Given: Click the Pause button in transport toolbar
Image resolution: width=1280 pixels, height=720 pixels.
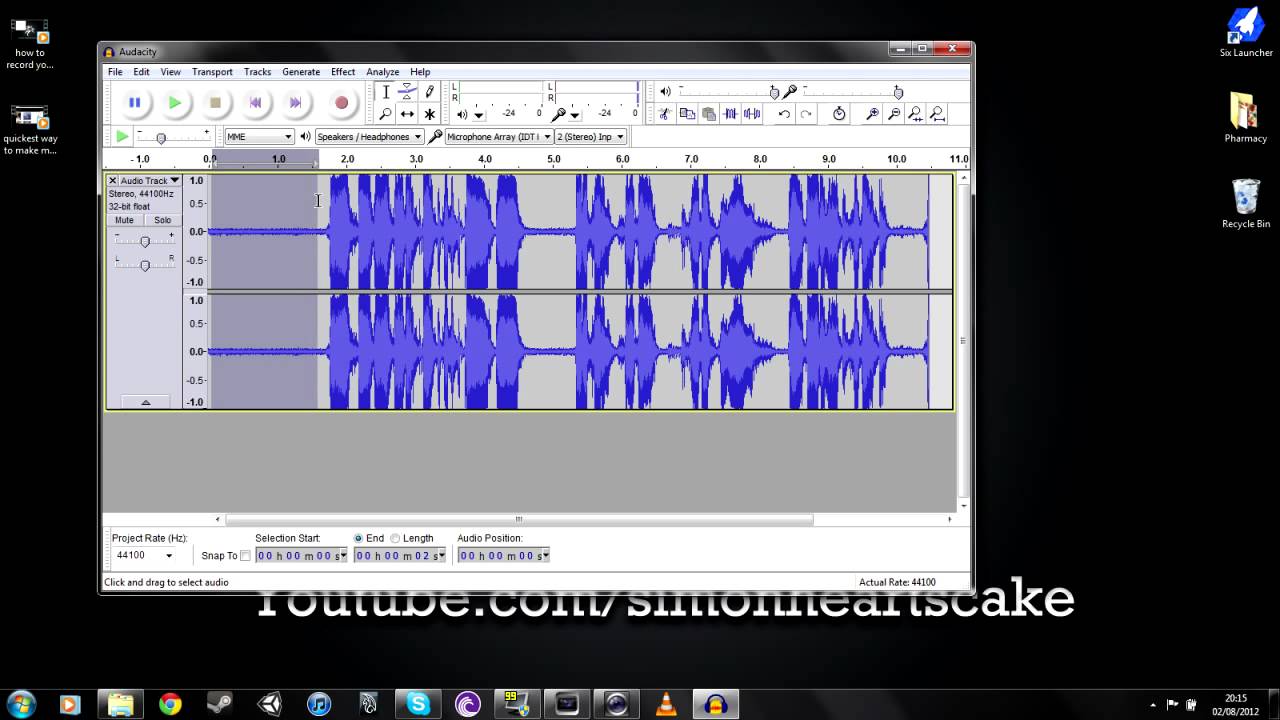Looking at the screenshot, I should tap(134, 102).
